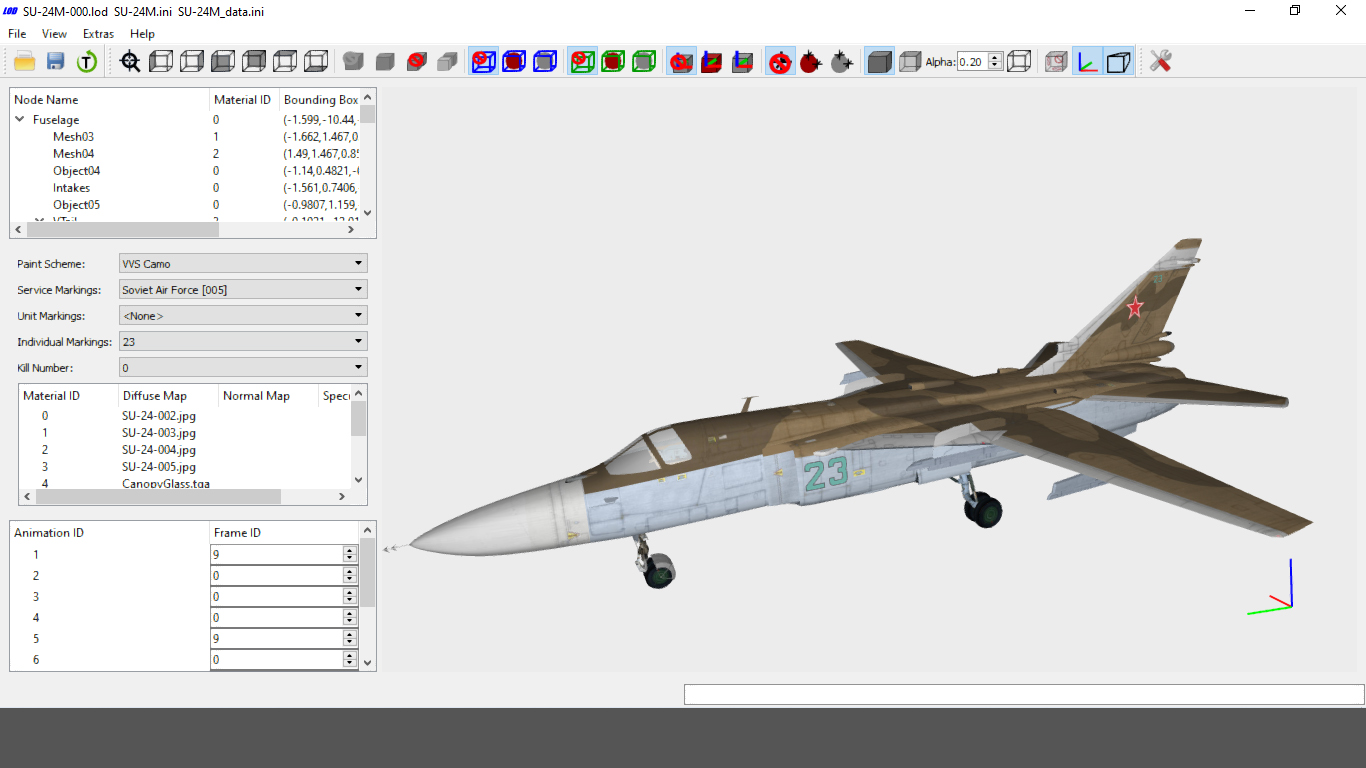The width and height of the screenshot is (1366, 768).
Task: Adjust the Alpha value spinner arrows
Action: click(995, 62)
